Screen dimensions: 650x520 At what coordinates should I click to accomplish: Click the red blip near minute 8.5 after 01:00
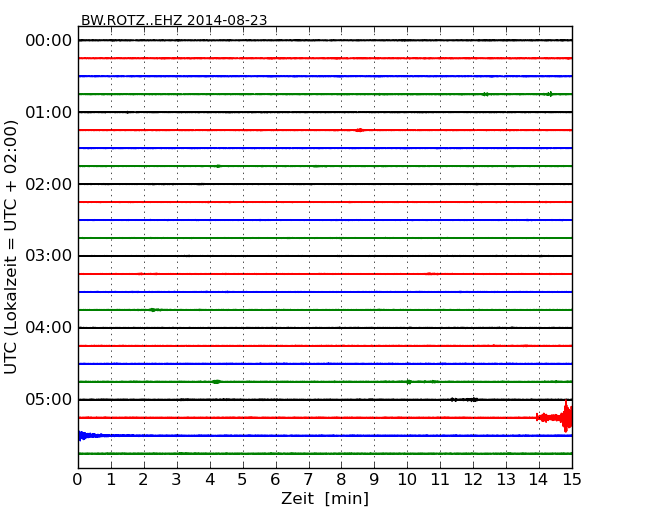[x=359, y=130]
